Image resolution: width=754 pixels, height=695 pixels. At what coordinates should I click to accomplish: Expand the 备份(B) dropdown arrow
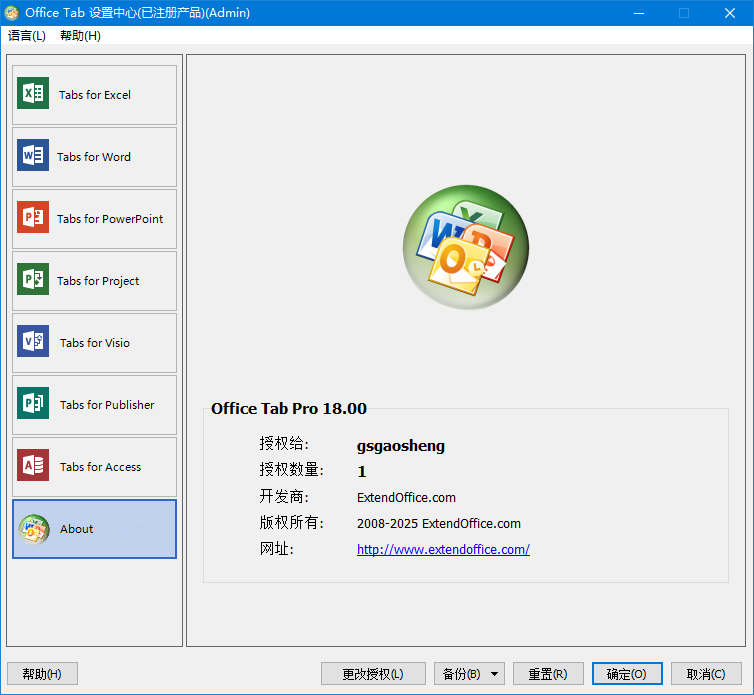[494, 674]
